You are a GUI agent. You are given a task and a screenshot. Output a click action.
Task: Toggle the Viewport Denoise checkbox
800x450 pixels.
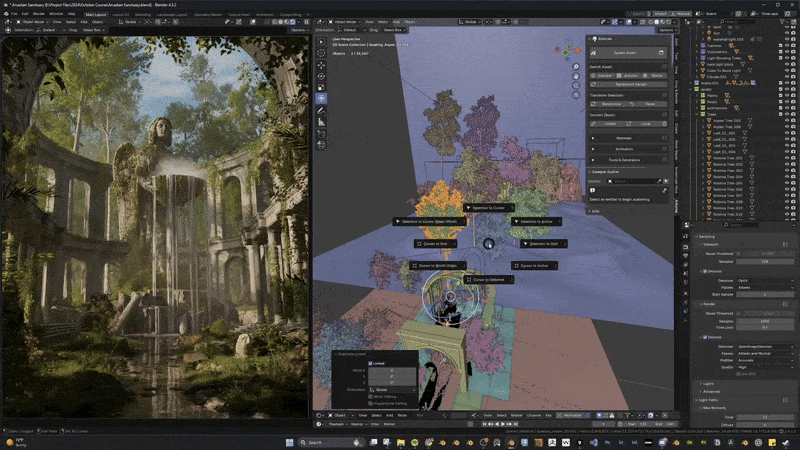click(x=705, y=271)
